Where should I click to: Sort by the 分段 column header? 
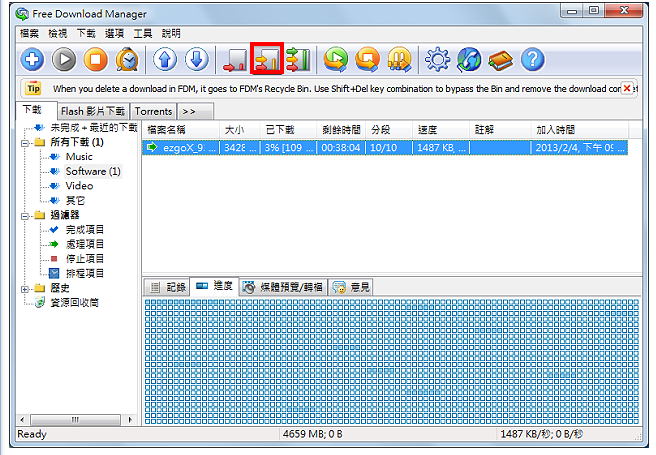[389, 130]
